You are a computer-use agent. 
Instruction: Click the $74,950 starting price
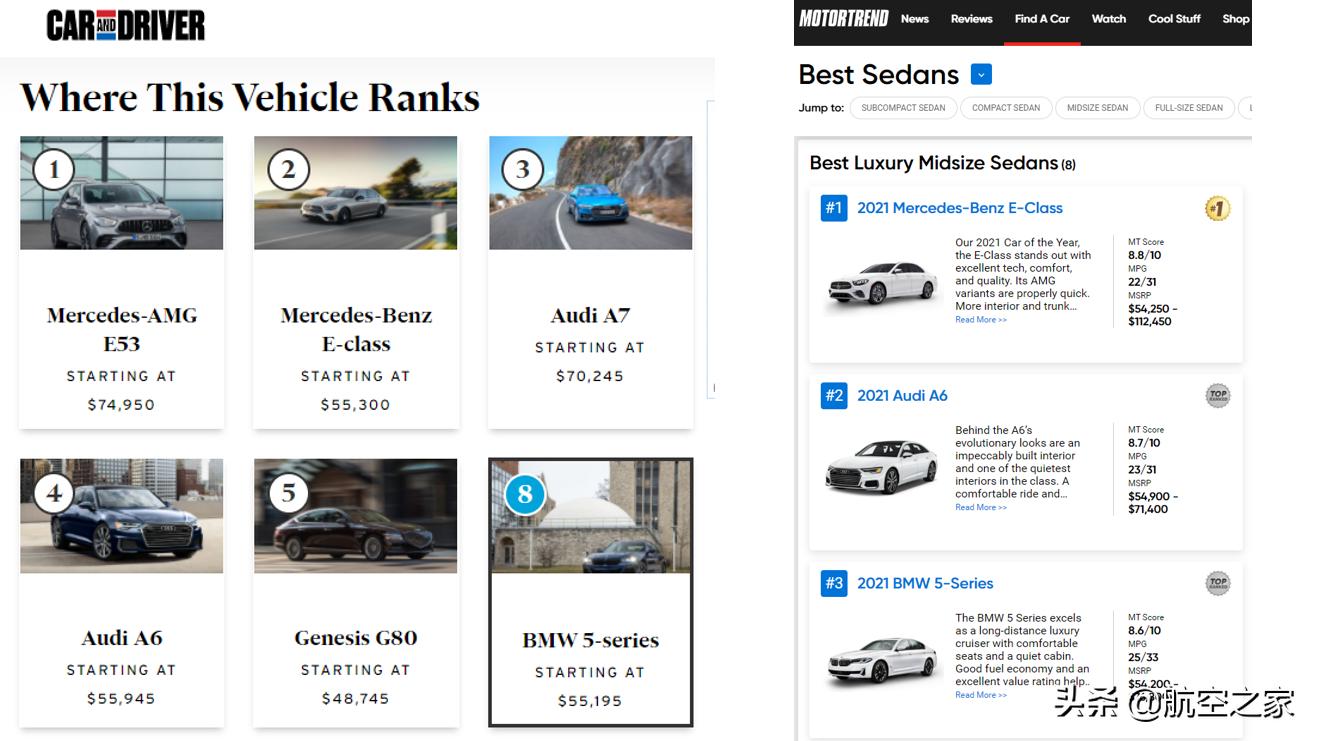point(121,405)
